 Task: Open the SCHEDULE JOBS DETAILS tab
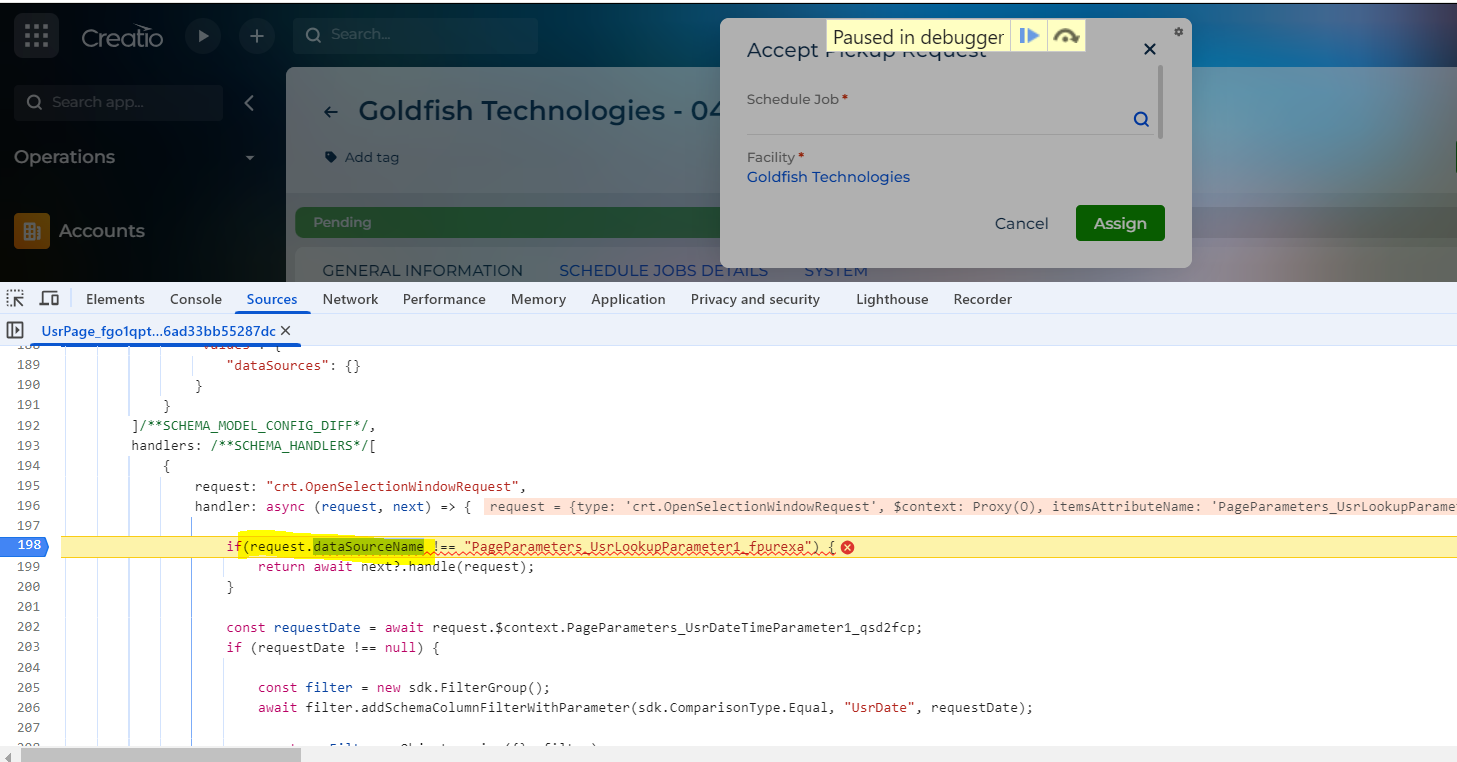tap(663, 271)
